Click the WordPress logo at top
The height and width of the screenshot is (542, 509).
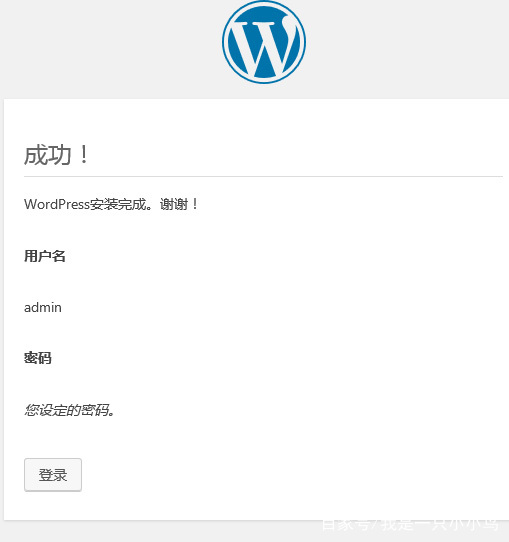coord(264,42)
